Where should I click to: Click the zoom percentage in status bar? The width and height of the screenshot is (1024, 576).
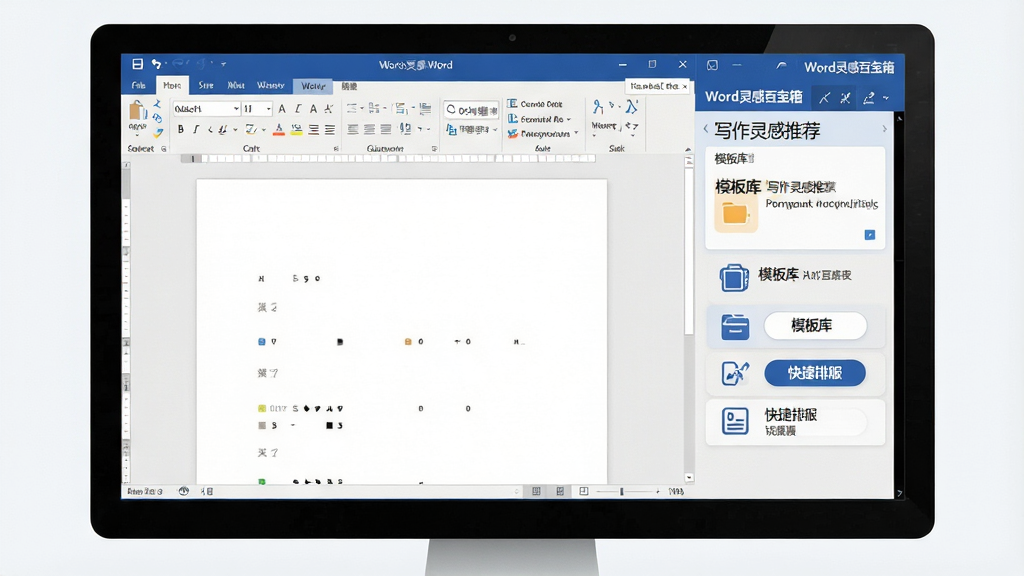677,491
